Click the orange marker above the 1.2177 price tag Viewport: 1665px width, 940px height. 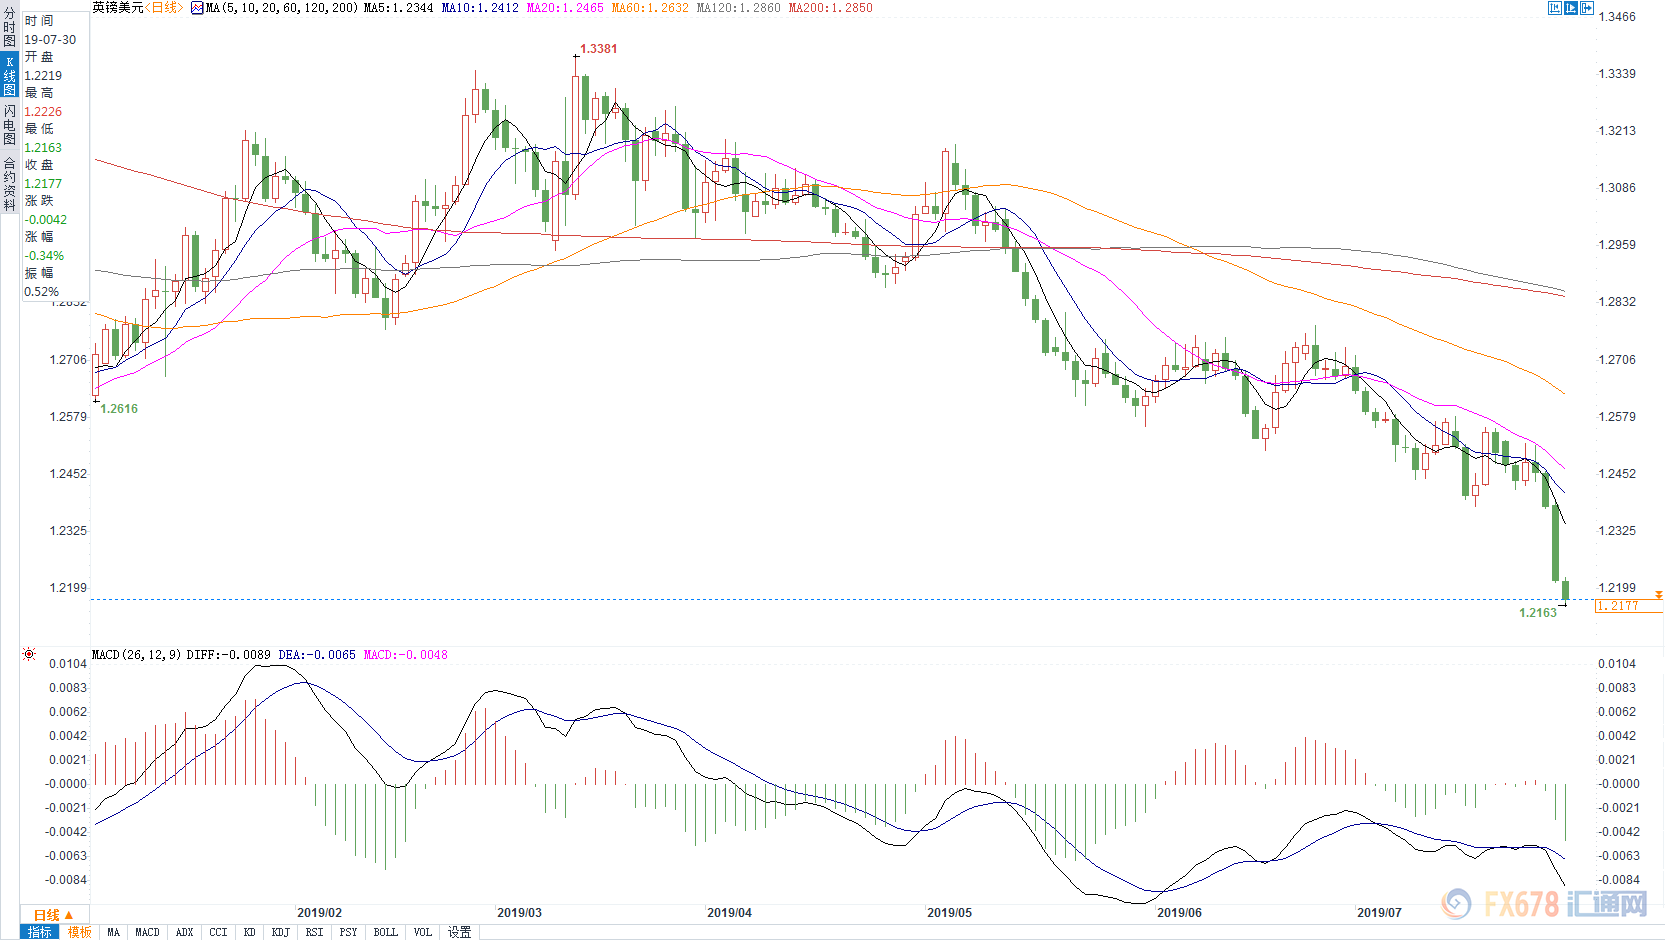click(x=1659, y=595)
